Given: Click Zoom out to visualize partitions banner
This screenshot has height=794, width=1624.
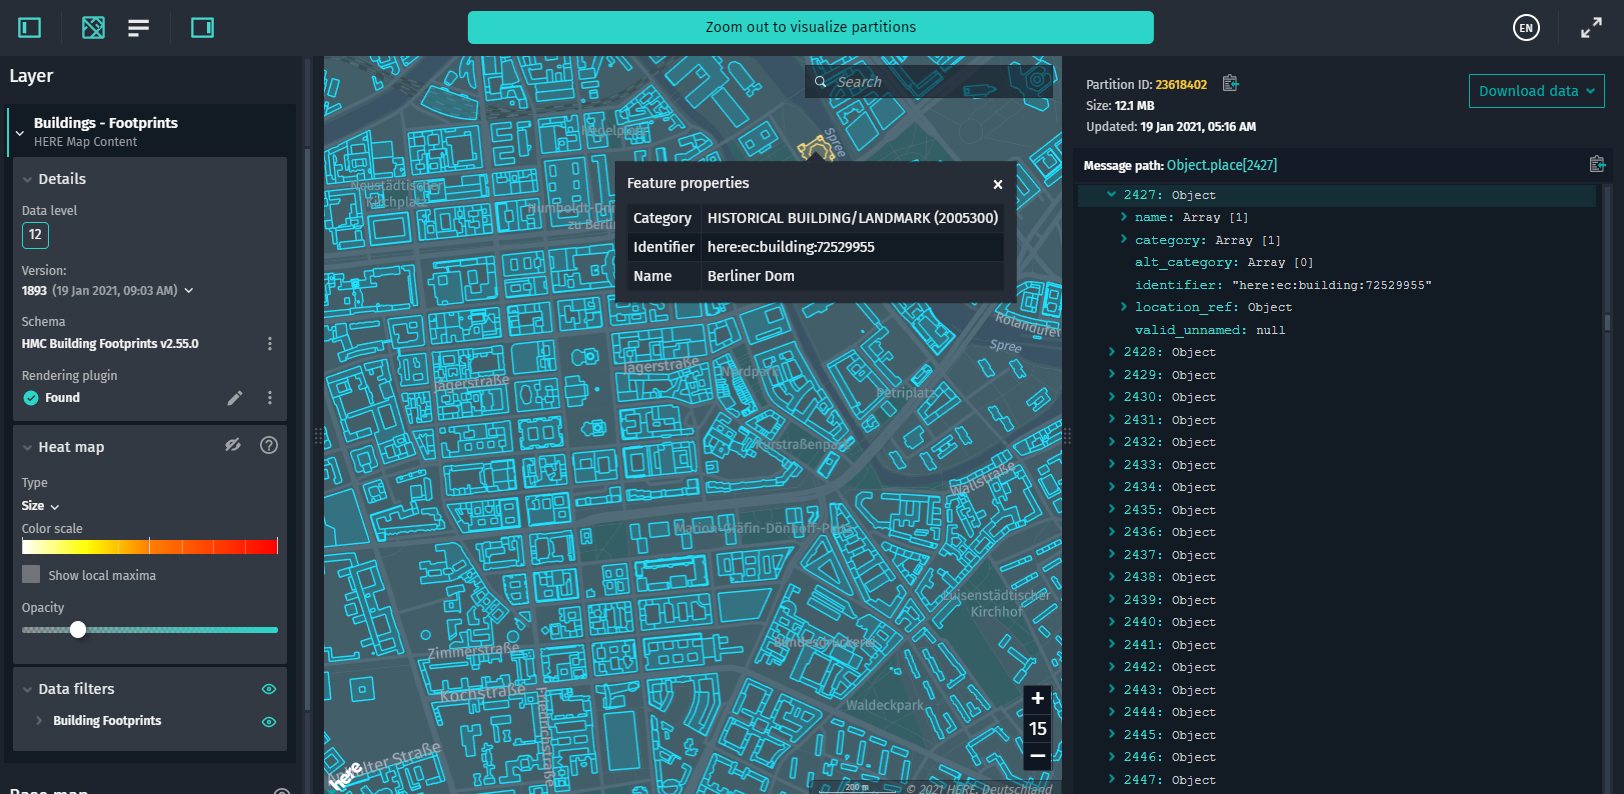Looking at the screenshot, I should pos(810,28).
